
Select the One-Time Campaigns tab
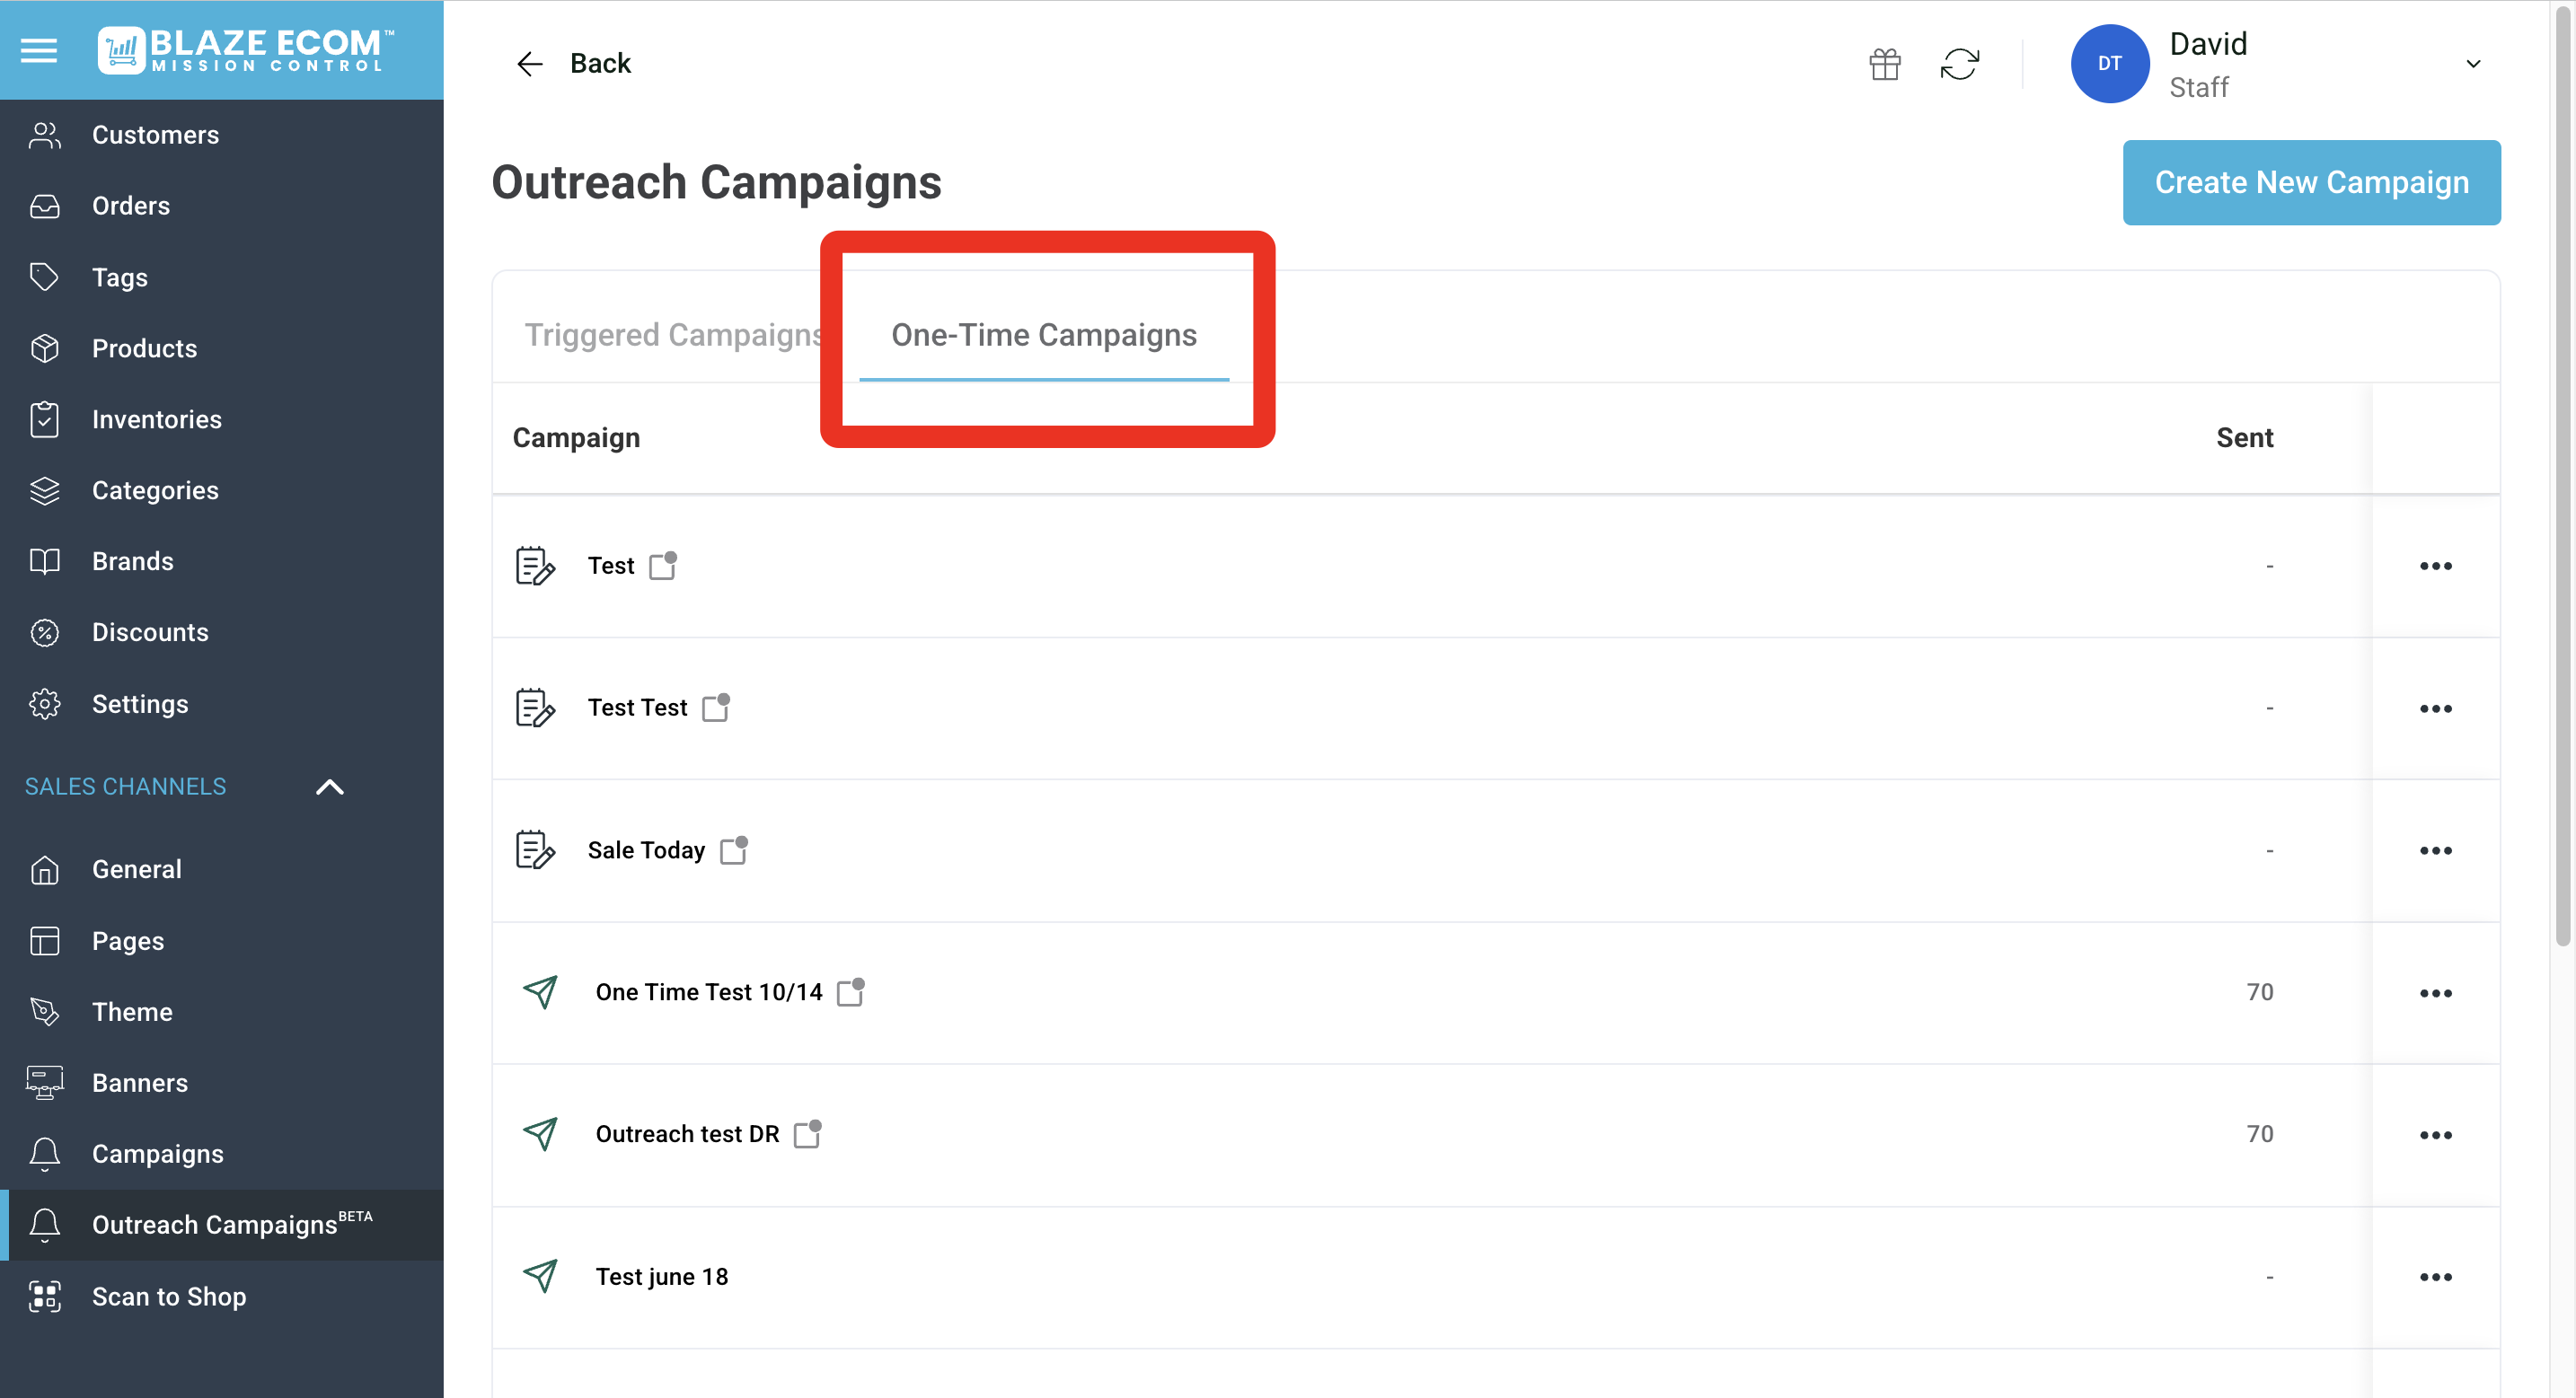pos(1043,335)
